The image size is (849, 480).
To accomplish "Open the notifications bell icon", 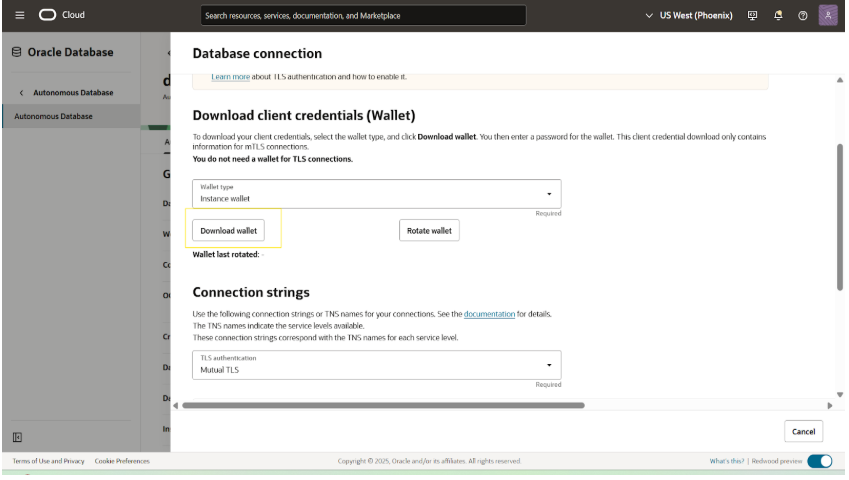I will (778, 16).
